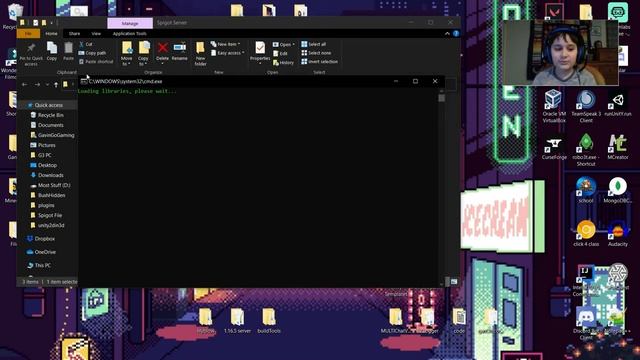Click Select all in the ribbon
This screenshot has width=640, height=360.
coord(313,44)
